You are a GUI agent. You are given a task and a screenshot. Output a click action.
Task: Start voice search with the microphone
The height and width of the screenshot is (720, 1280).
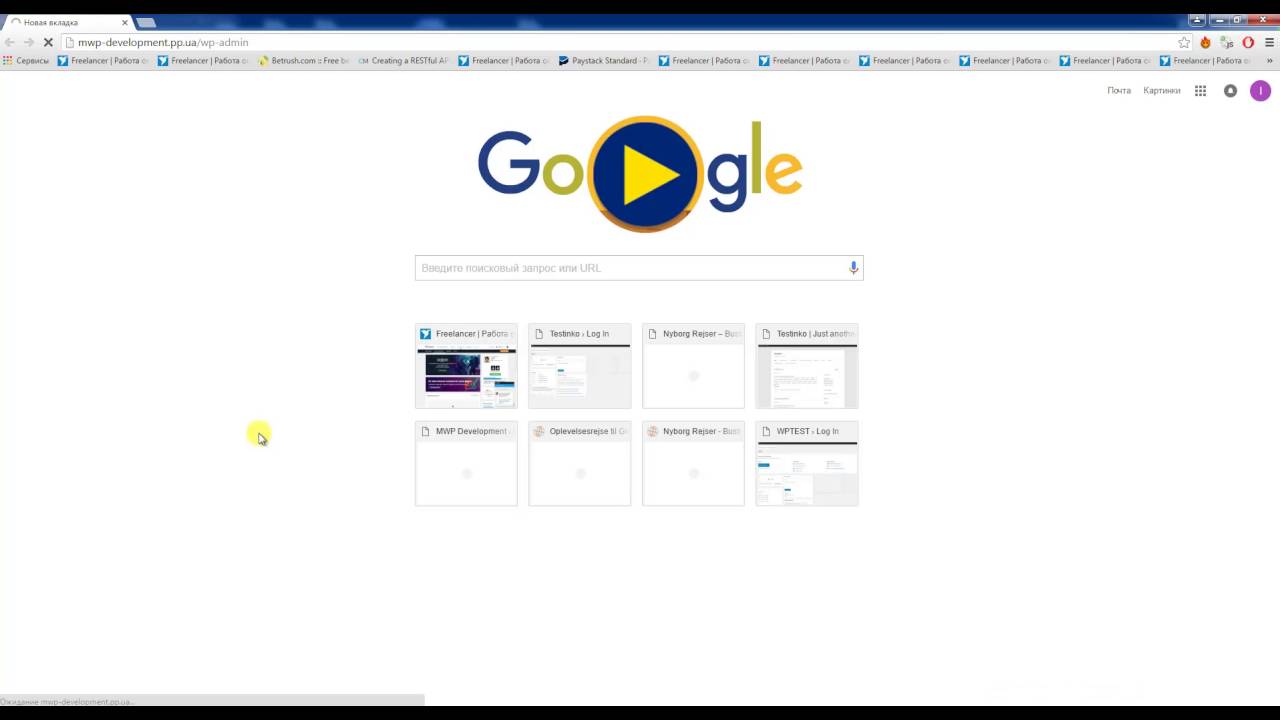pos(853,268)
